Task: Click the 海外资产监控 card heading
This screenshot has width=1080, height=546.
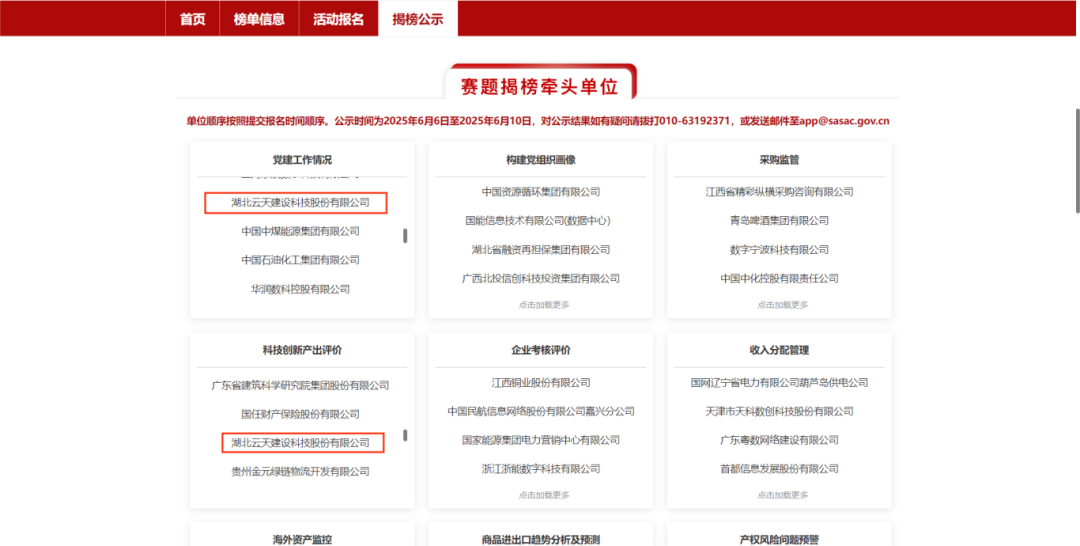Action: pyautogui.click(x=302, y=540)
